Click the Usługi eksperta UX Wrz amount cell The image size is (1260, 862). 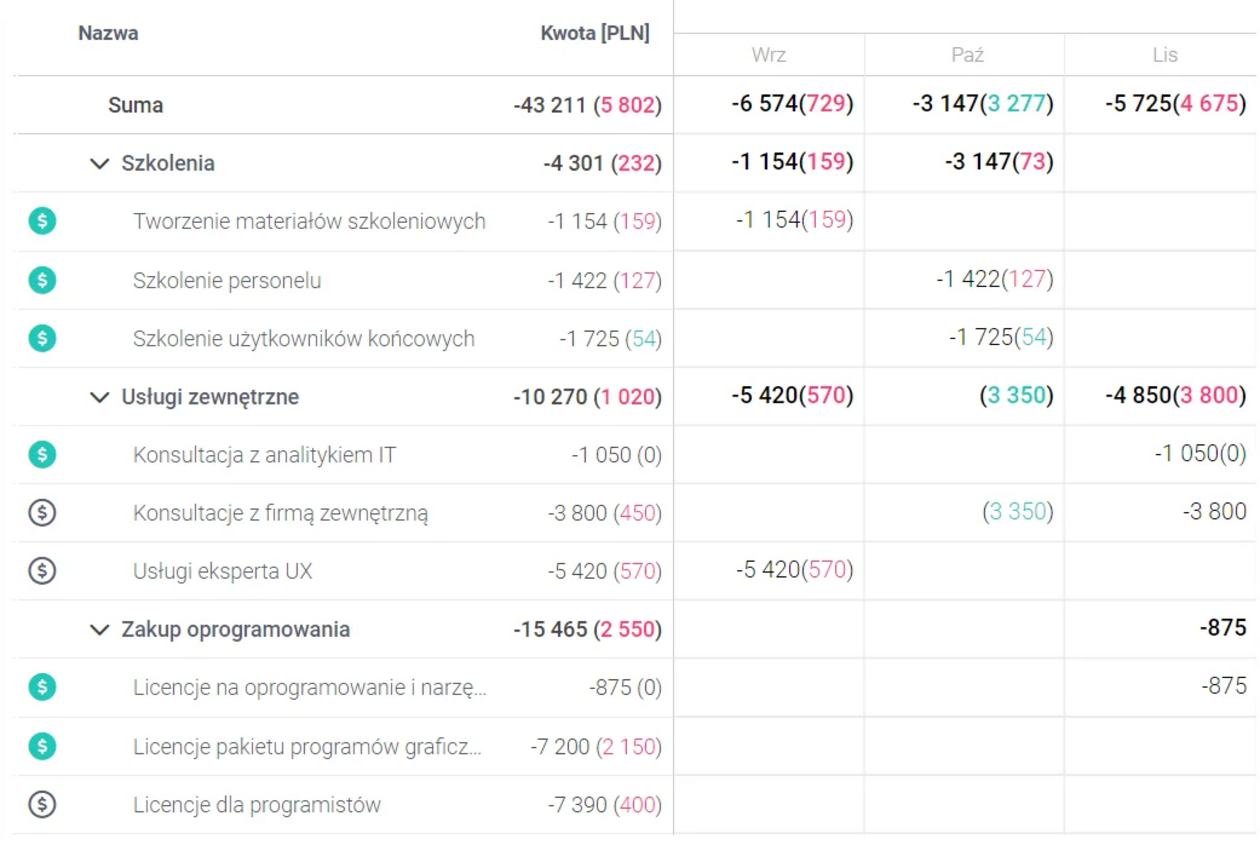[x=794, y=571]
